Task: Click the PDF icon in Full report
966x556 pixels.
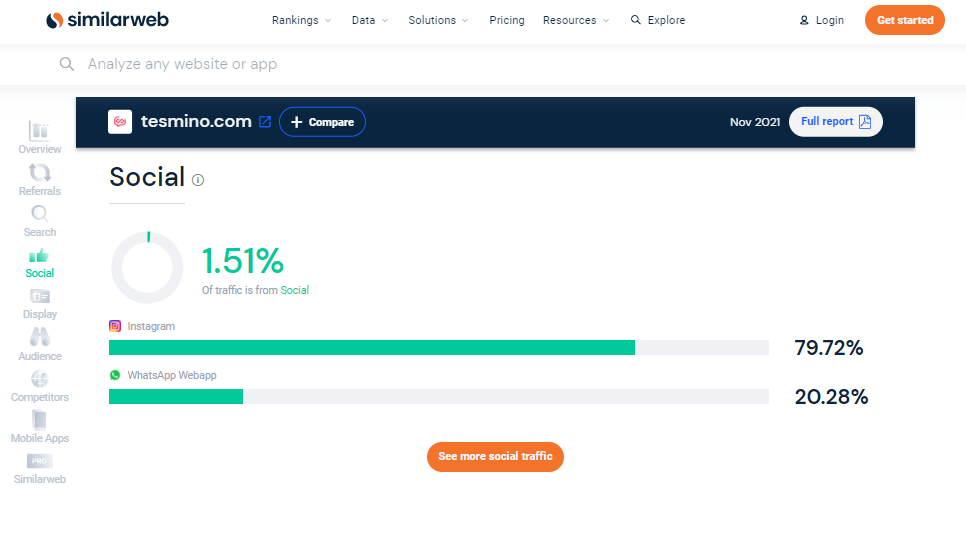Action: tap(865, 121)
